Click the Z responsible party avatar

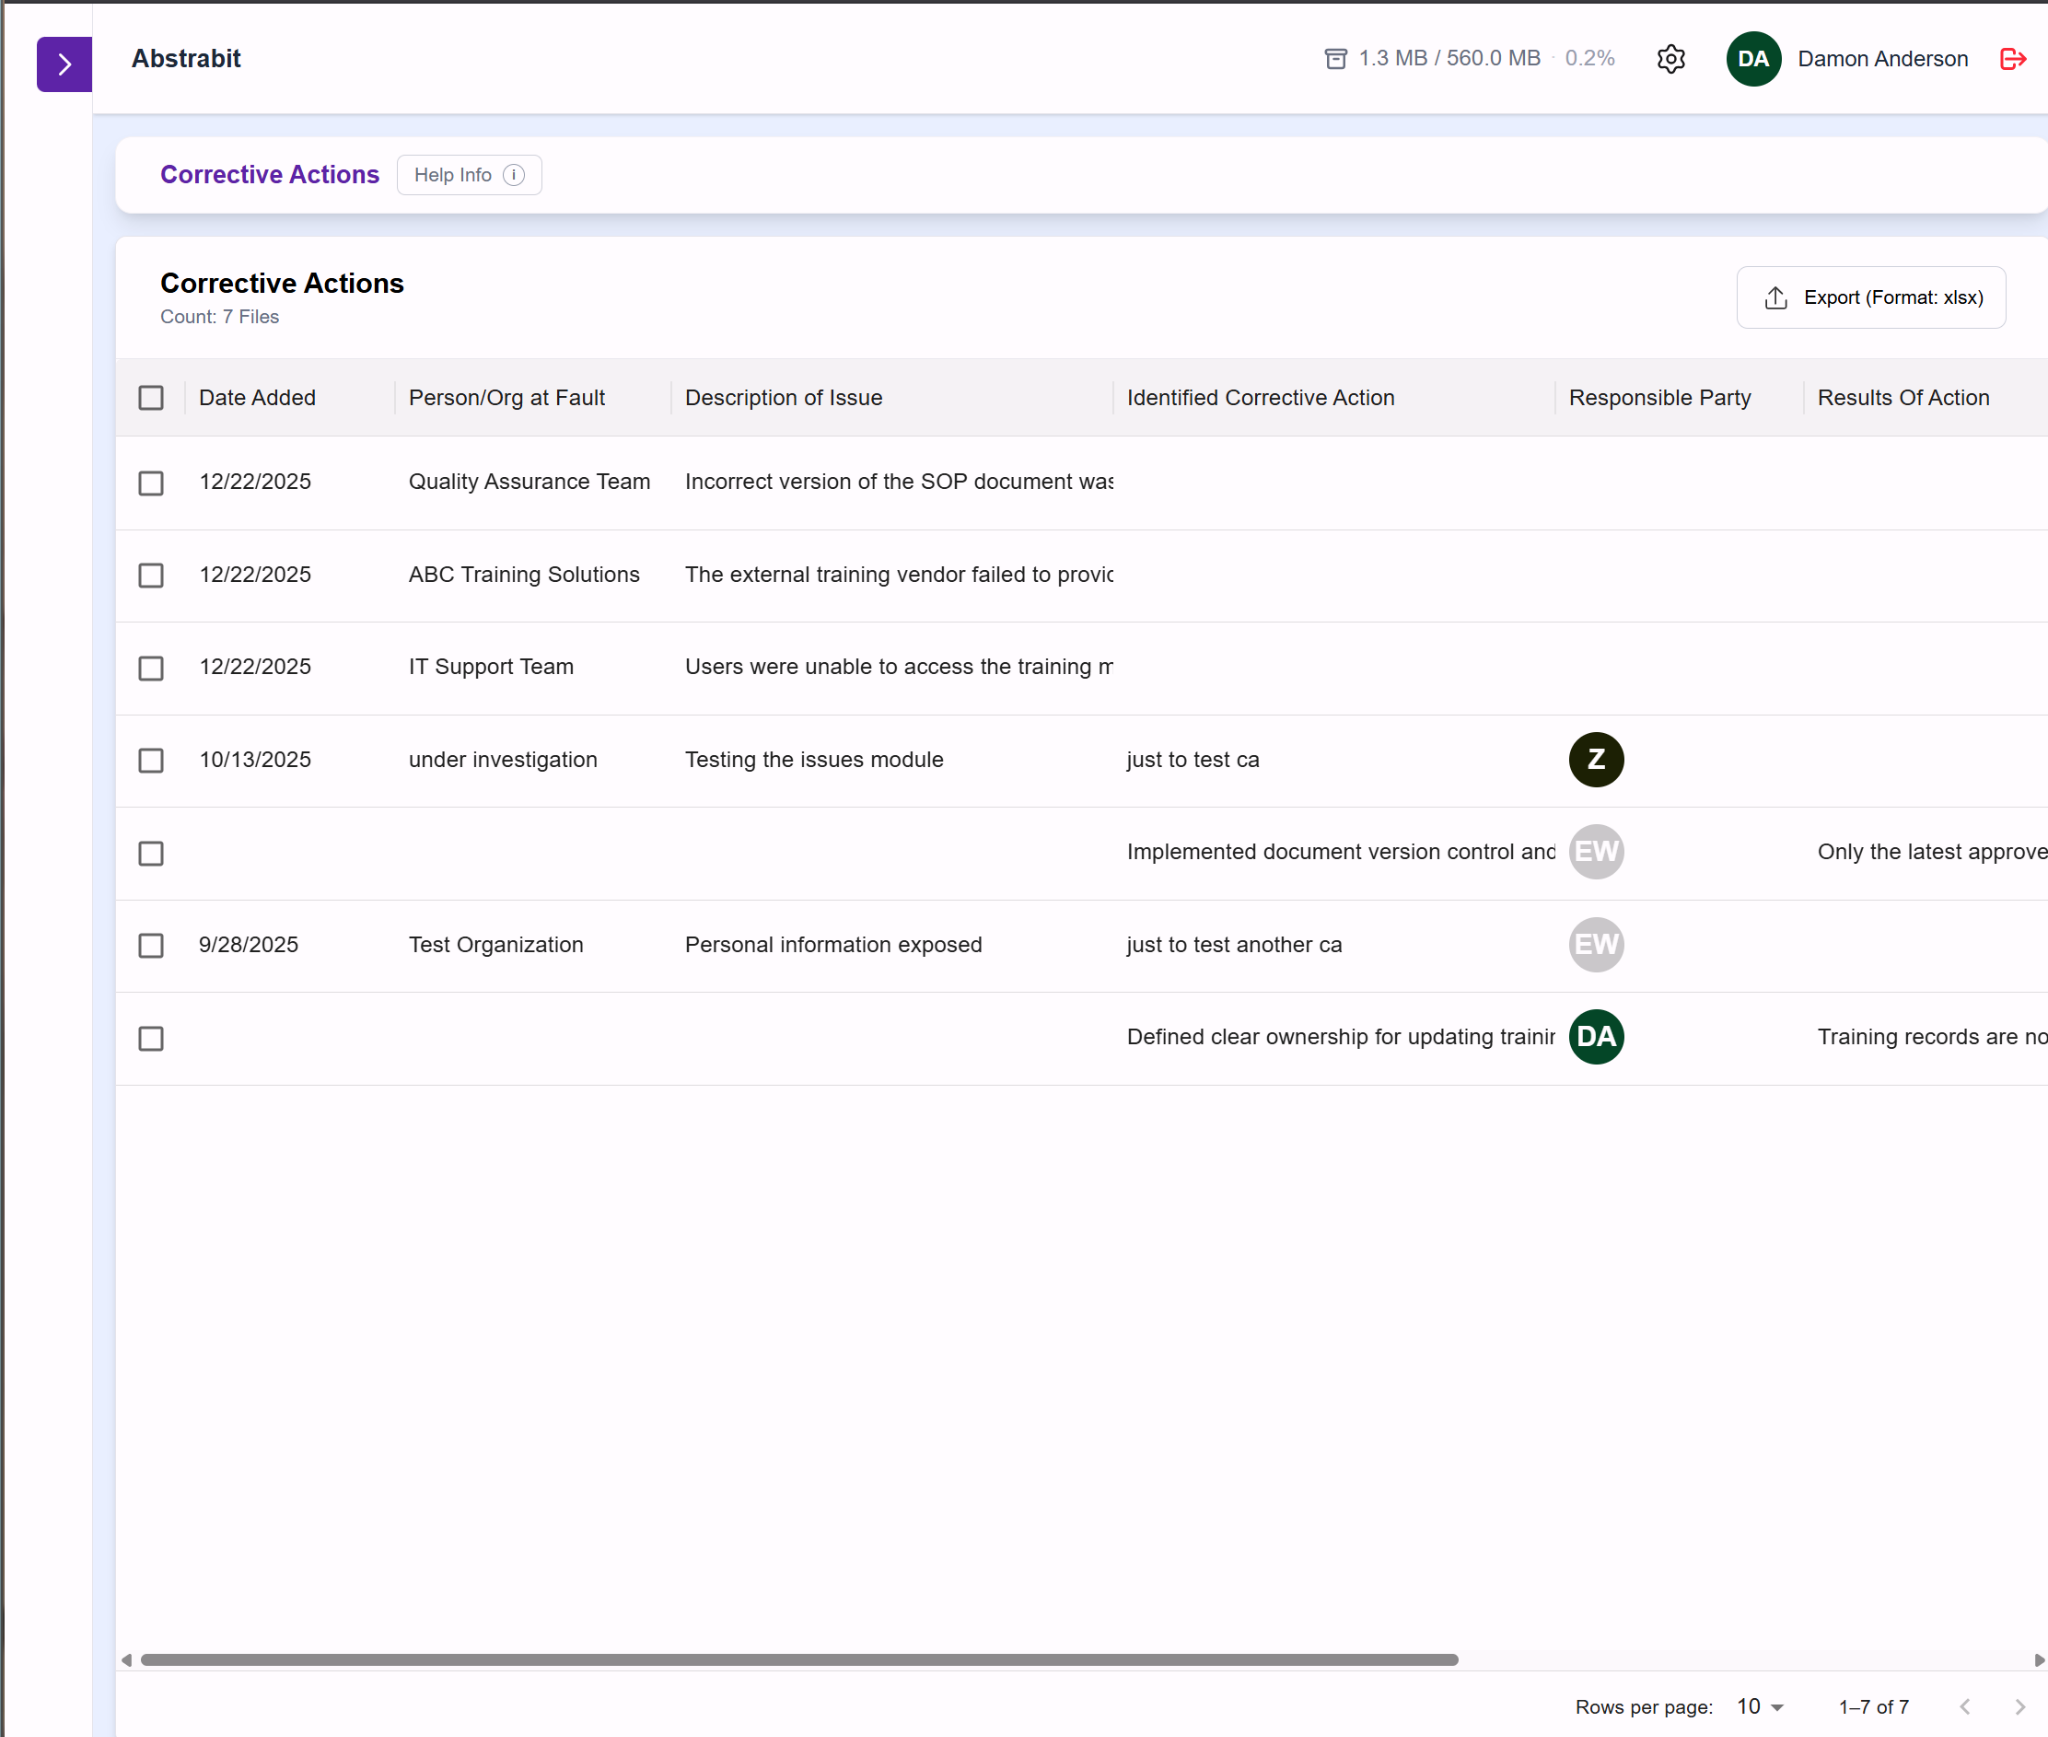(x=1596, y=760)
